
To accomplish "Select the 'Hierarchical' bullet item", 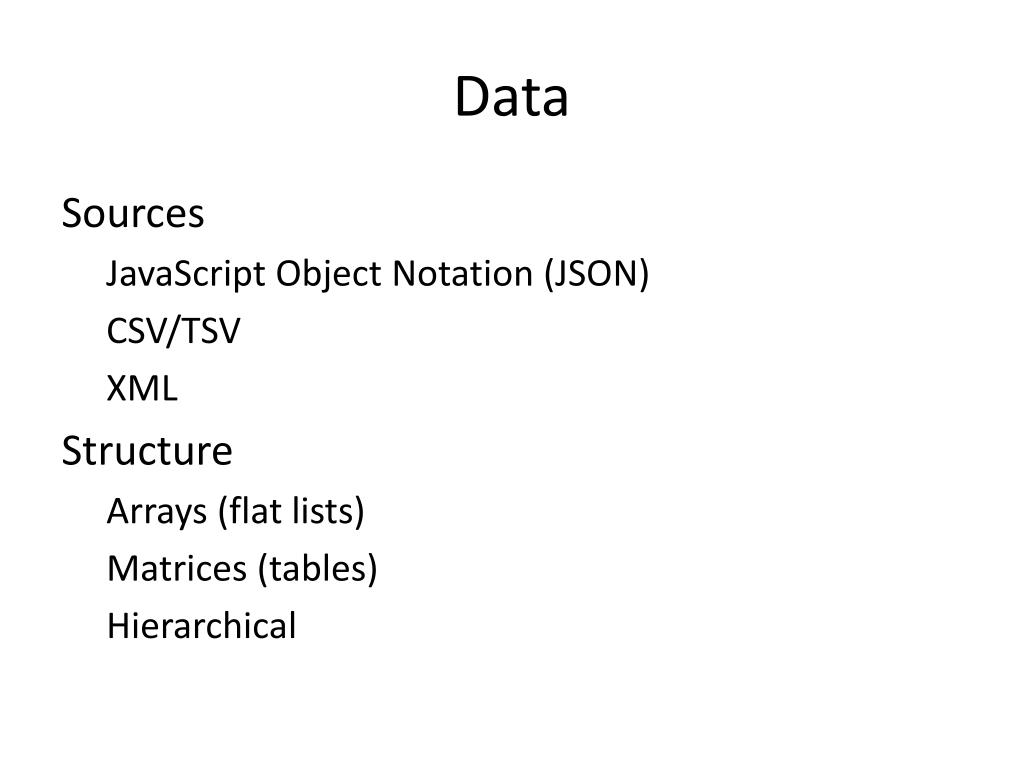I will (201, 626).
